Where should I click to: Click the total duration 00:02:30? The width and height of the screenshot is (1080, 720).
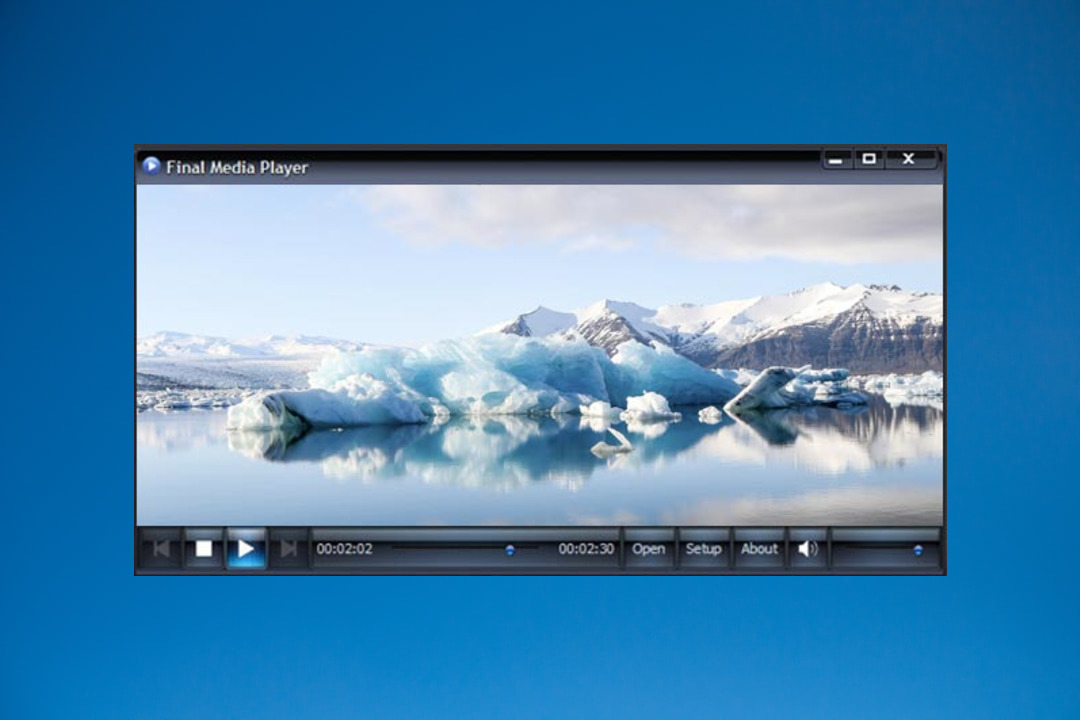point(586,549)
